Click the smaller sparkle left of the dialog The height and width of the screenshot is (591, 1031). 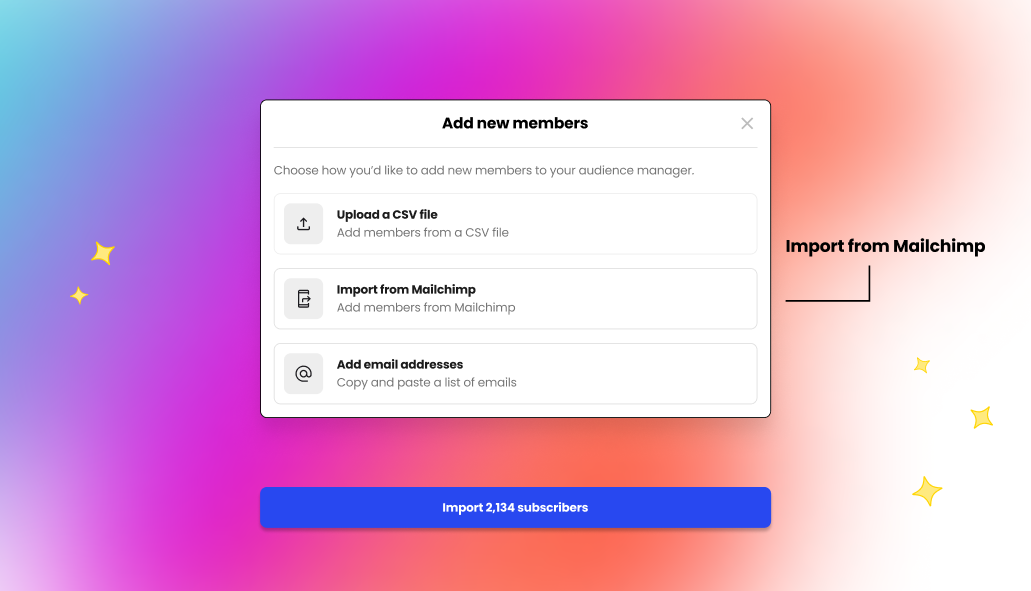point(79,295)
